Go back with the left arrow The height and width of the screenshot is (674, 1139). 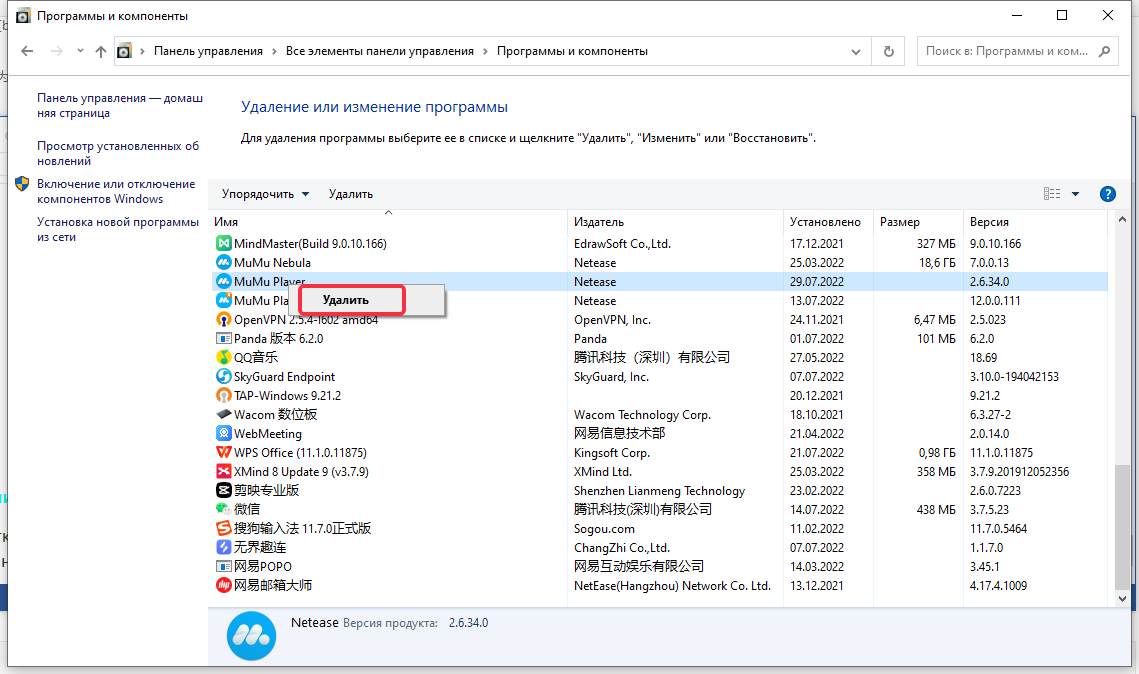pos(27,52)
